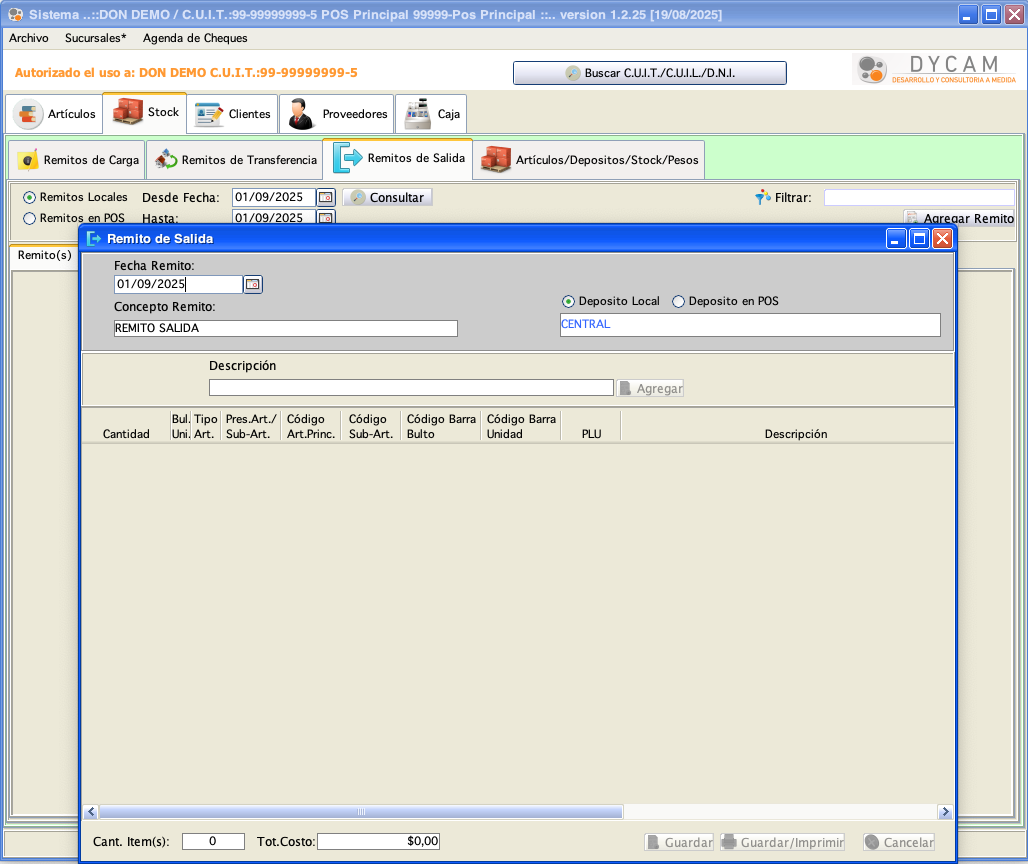Choose Remitos Locales radio button

pyautogui.click(x=30, y=197)
